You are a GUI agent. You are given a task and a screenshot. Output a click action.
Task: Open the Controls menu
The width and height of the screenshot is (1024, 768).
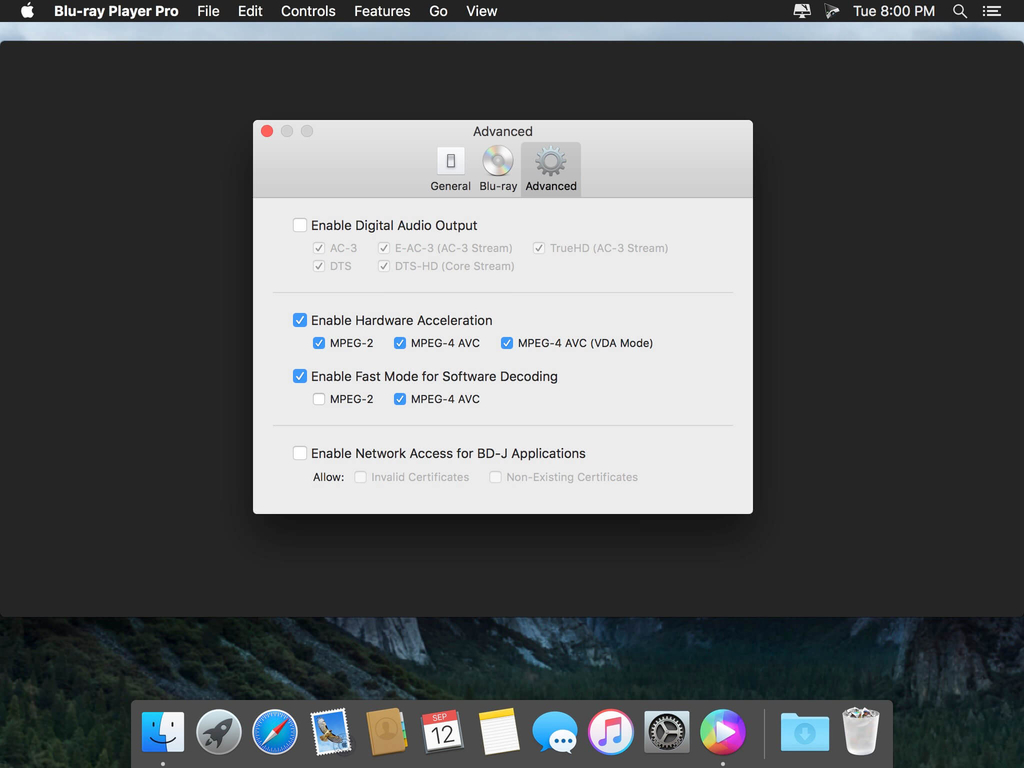tap(308, 11)
